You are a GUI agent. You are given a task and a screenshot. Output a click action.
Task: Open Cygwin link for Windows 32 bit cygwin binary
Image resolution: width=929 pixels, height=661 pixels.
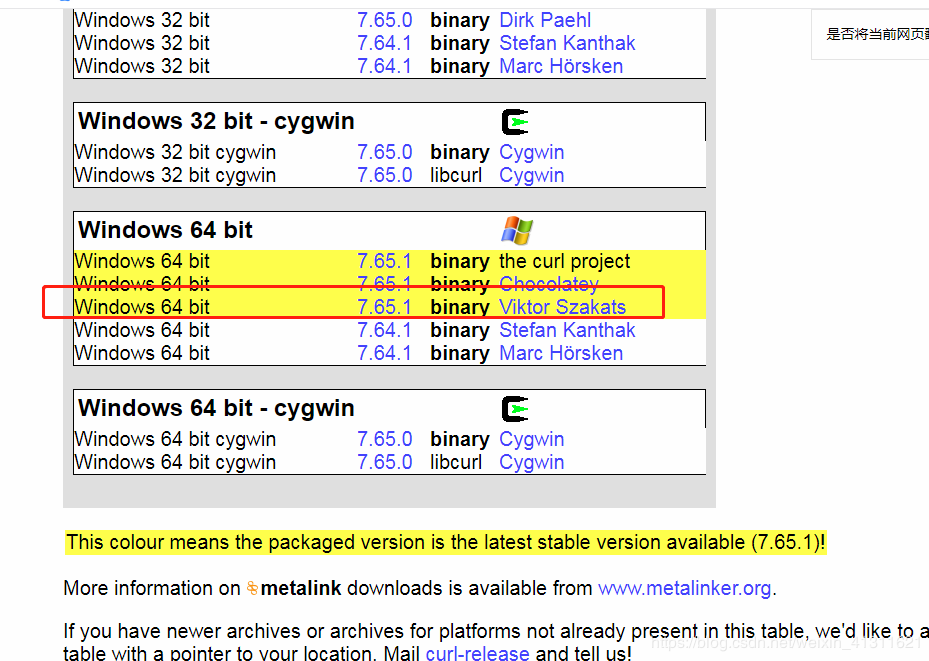click(531, 152)
